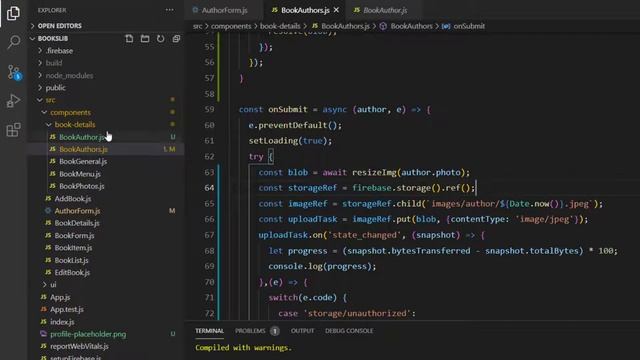
Task: Expand the build folder
Action: pos(54,63)
